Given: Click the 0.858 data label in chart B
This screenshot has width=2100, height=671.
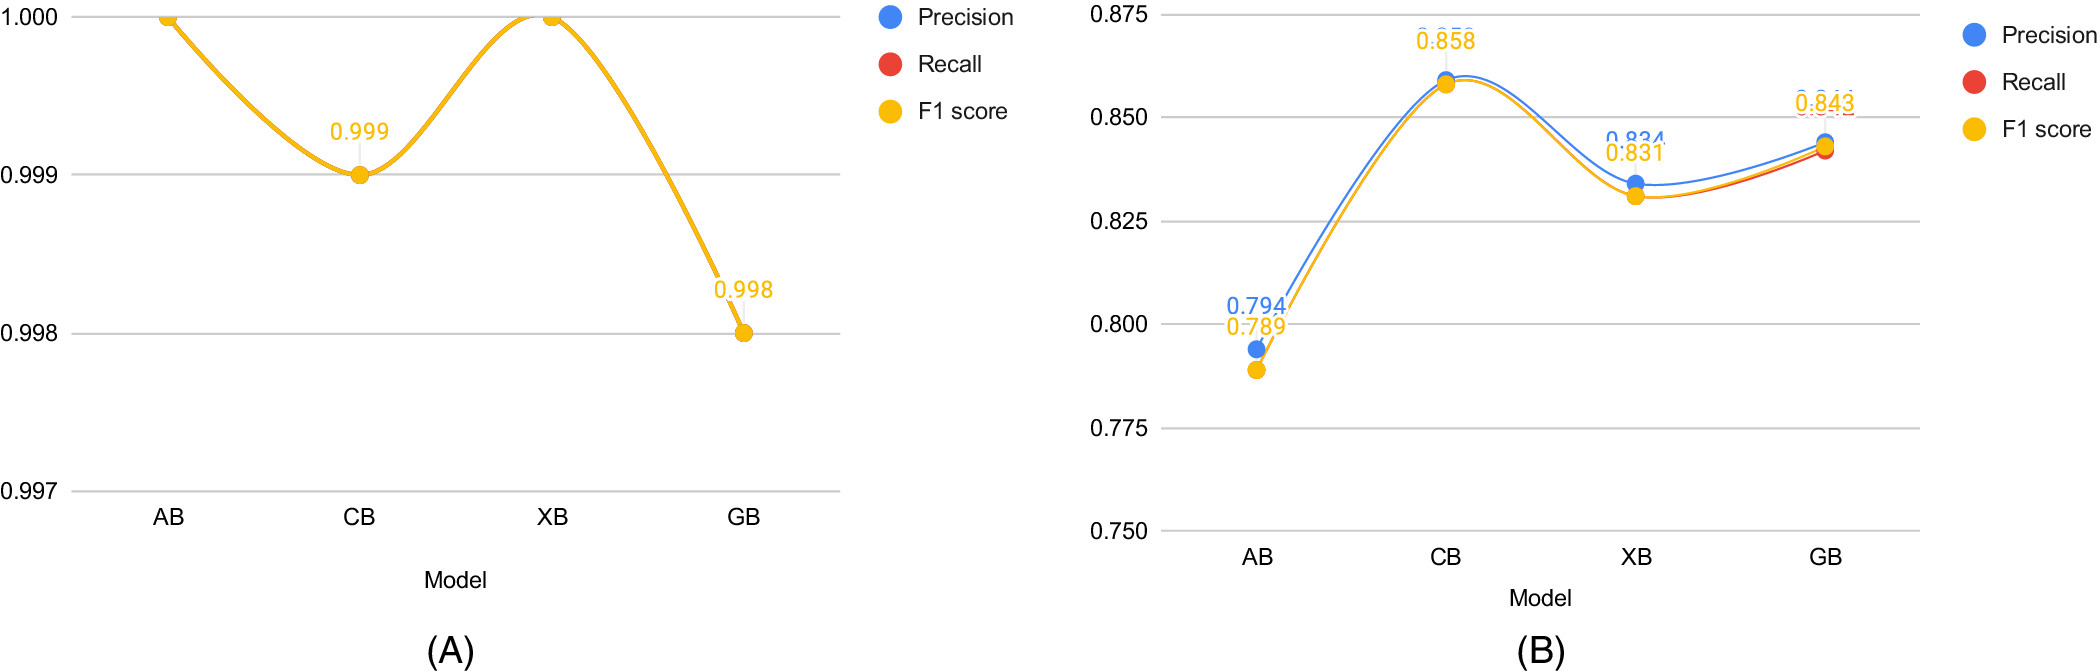Looking at the screenshot, I should [x=1445, y=41].
